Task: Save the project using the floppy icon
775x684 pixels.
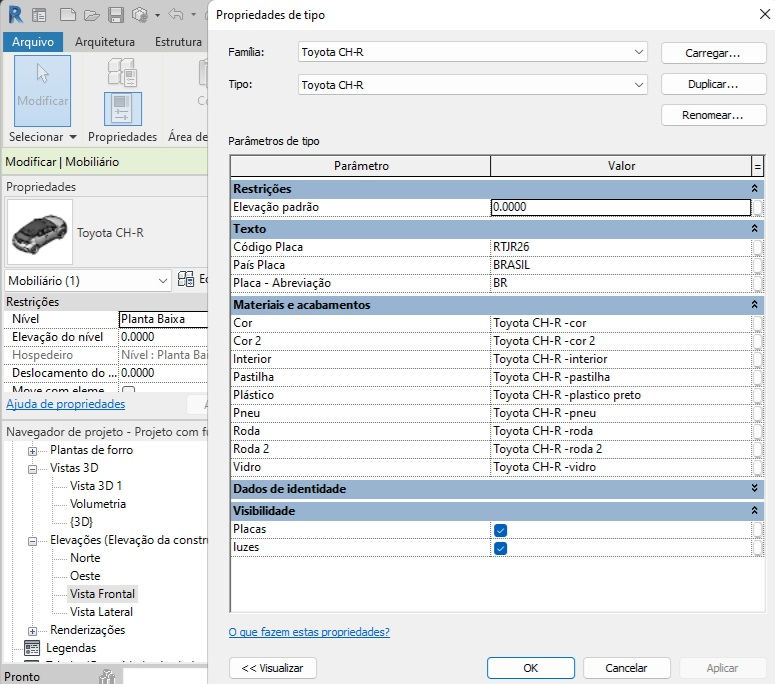Action: (x=116, y=15)
